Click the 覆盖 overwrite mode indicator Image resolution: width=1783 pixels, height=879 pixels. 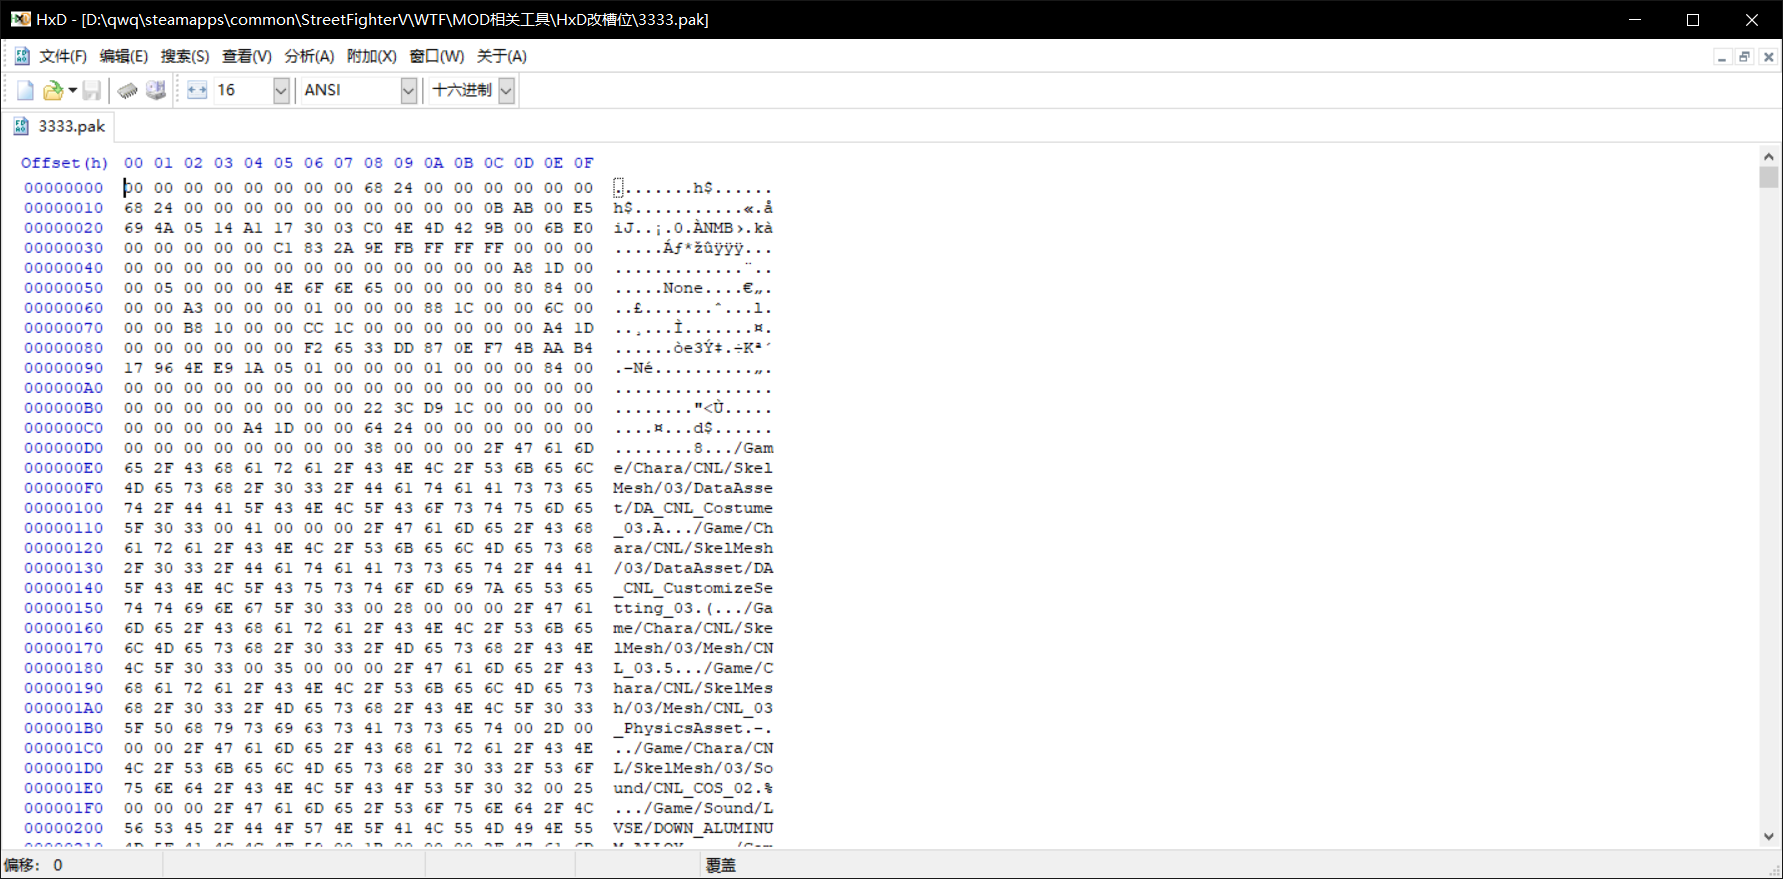point(721,865)
